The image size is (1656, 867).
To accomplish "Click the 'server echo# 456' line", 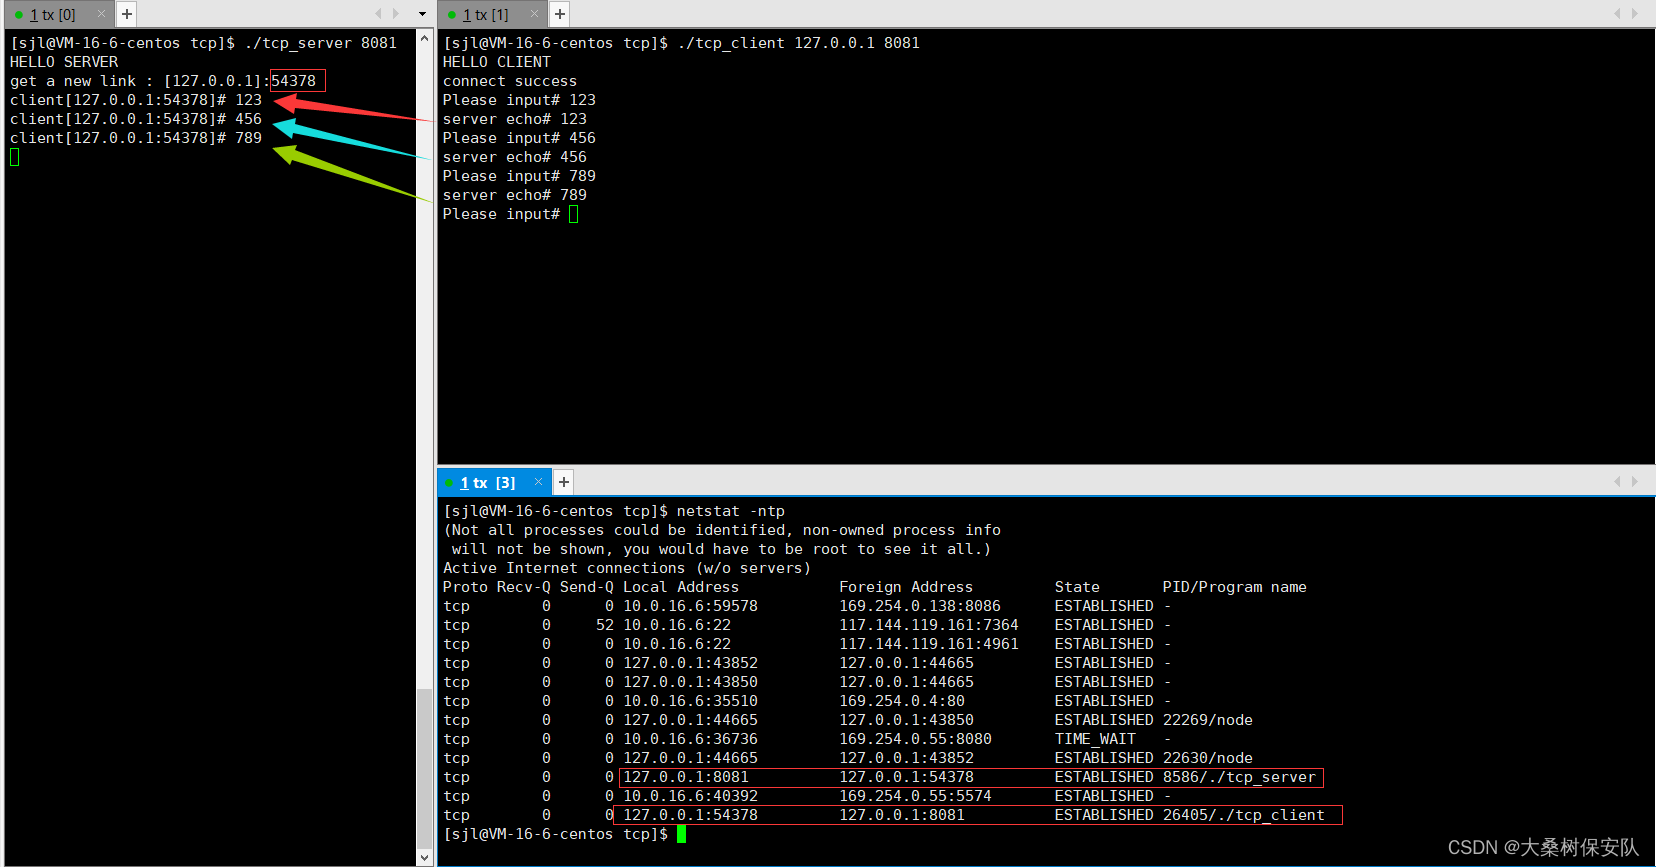I will (x=515, y=157).
